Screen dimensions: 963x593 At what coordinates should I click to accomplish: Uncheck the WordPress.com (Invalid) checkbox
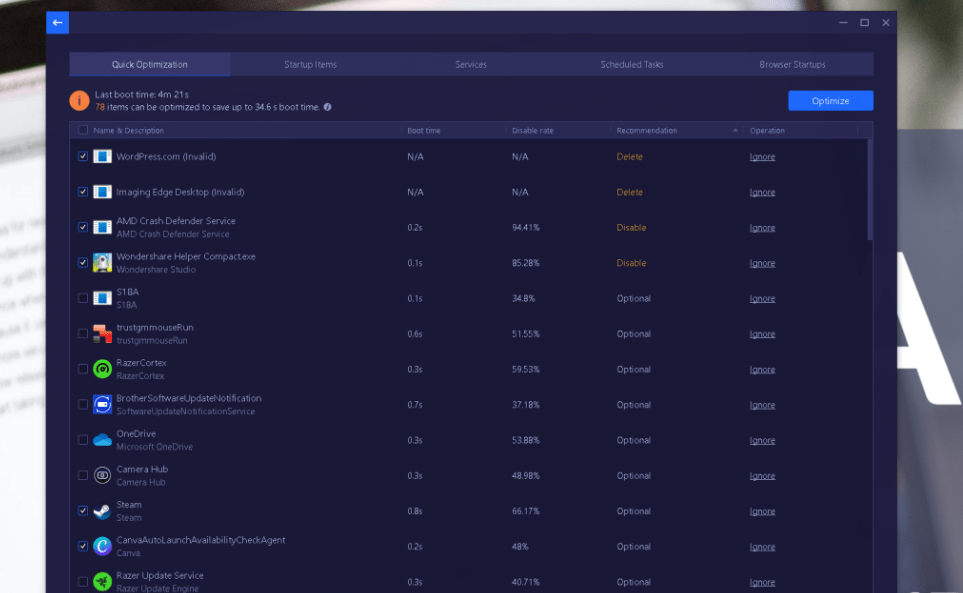(x=83, y=157)
